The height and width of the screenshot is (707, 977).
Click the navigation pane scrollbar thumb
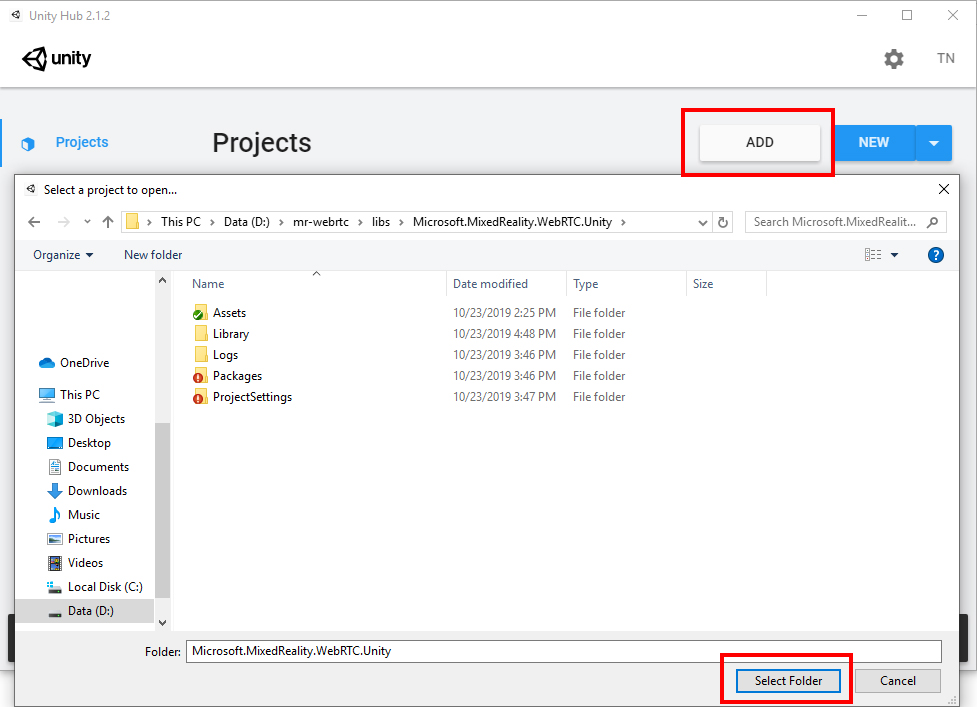coord(163,511)
